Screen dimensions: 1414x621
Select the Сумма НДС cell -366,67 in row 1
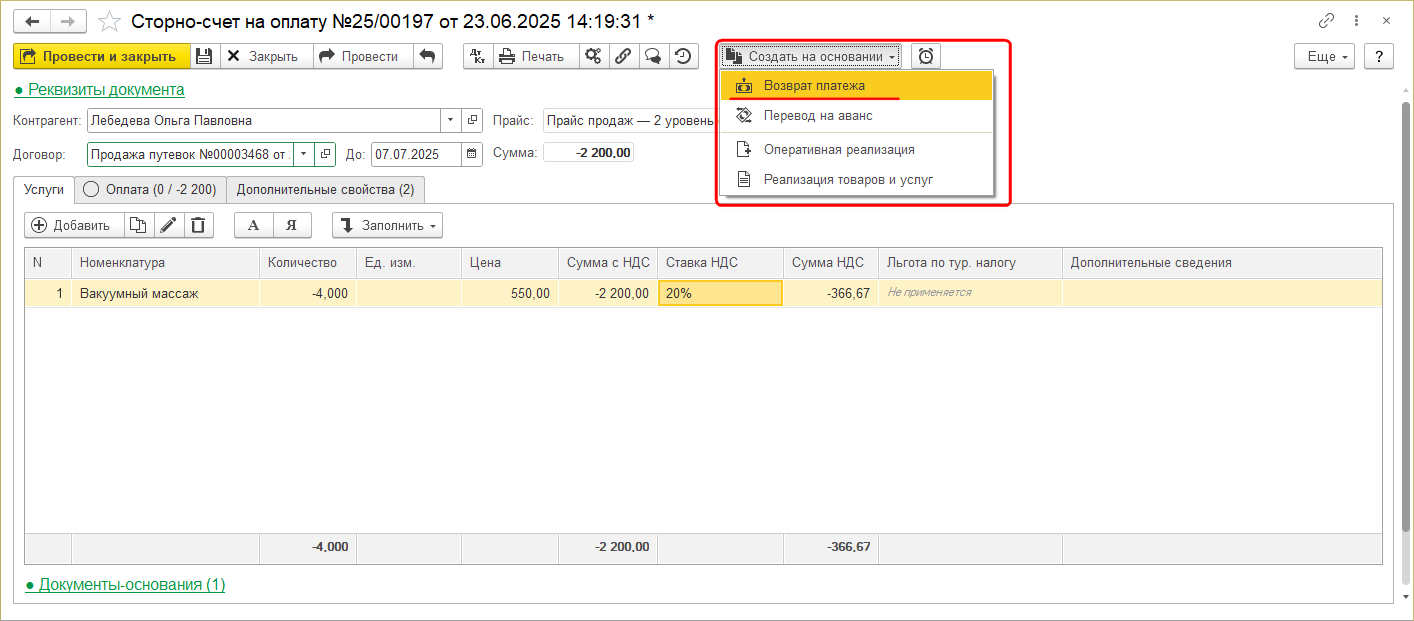tap(831, 293)
